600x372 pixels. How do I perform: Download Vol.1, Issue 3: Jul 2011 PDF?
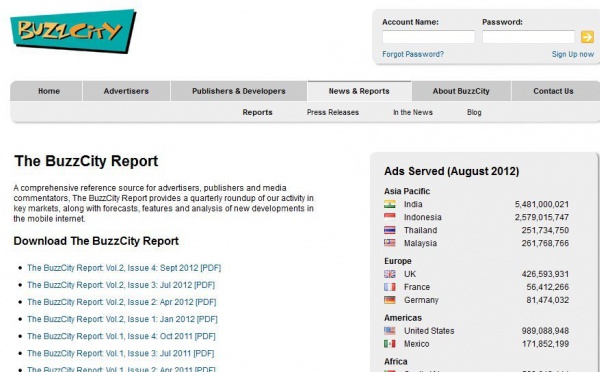[x=121, y=353]
